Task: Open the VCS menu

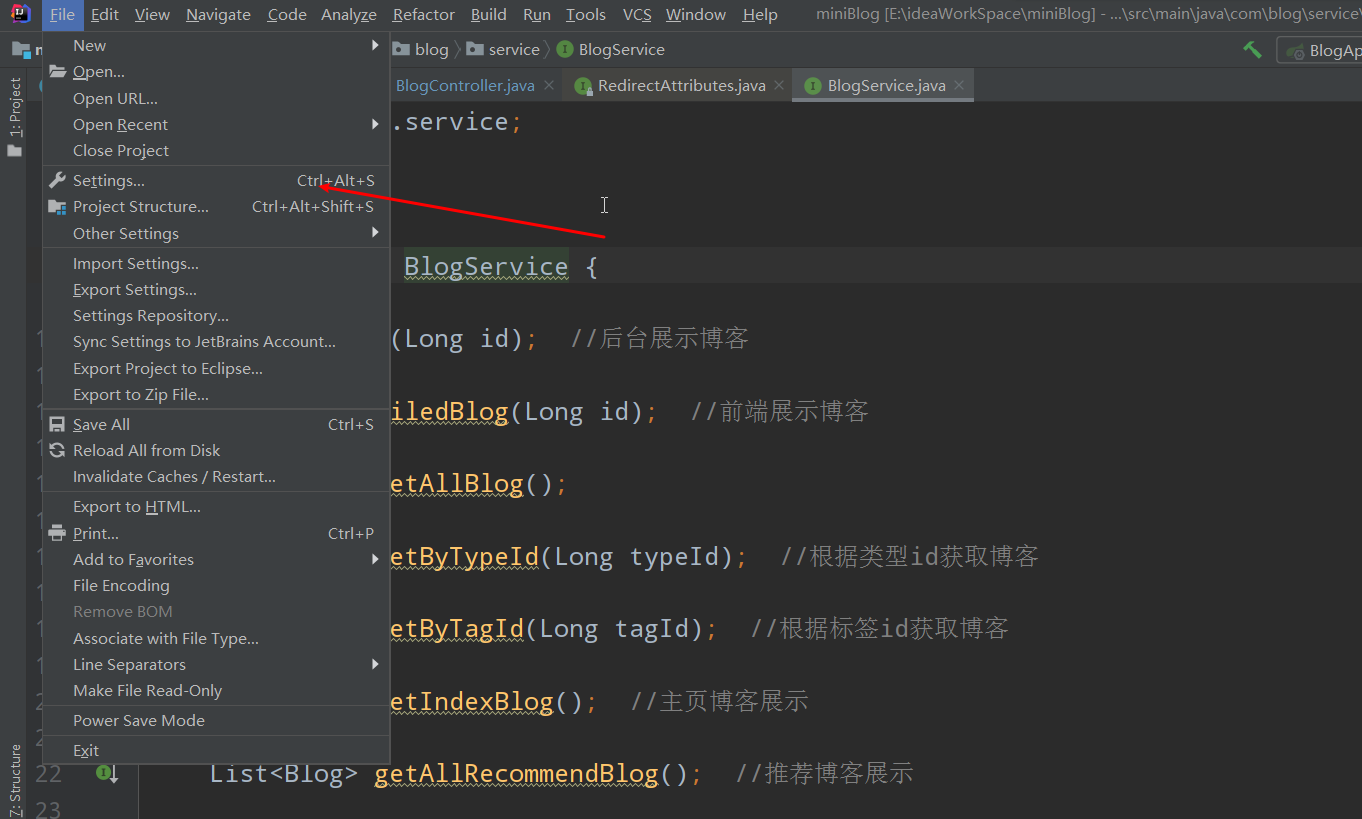Action: tap(637, 14)
